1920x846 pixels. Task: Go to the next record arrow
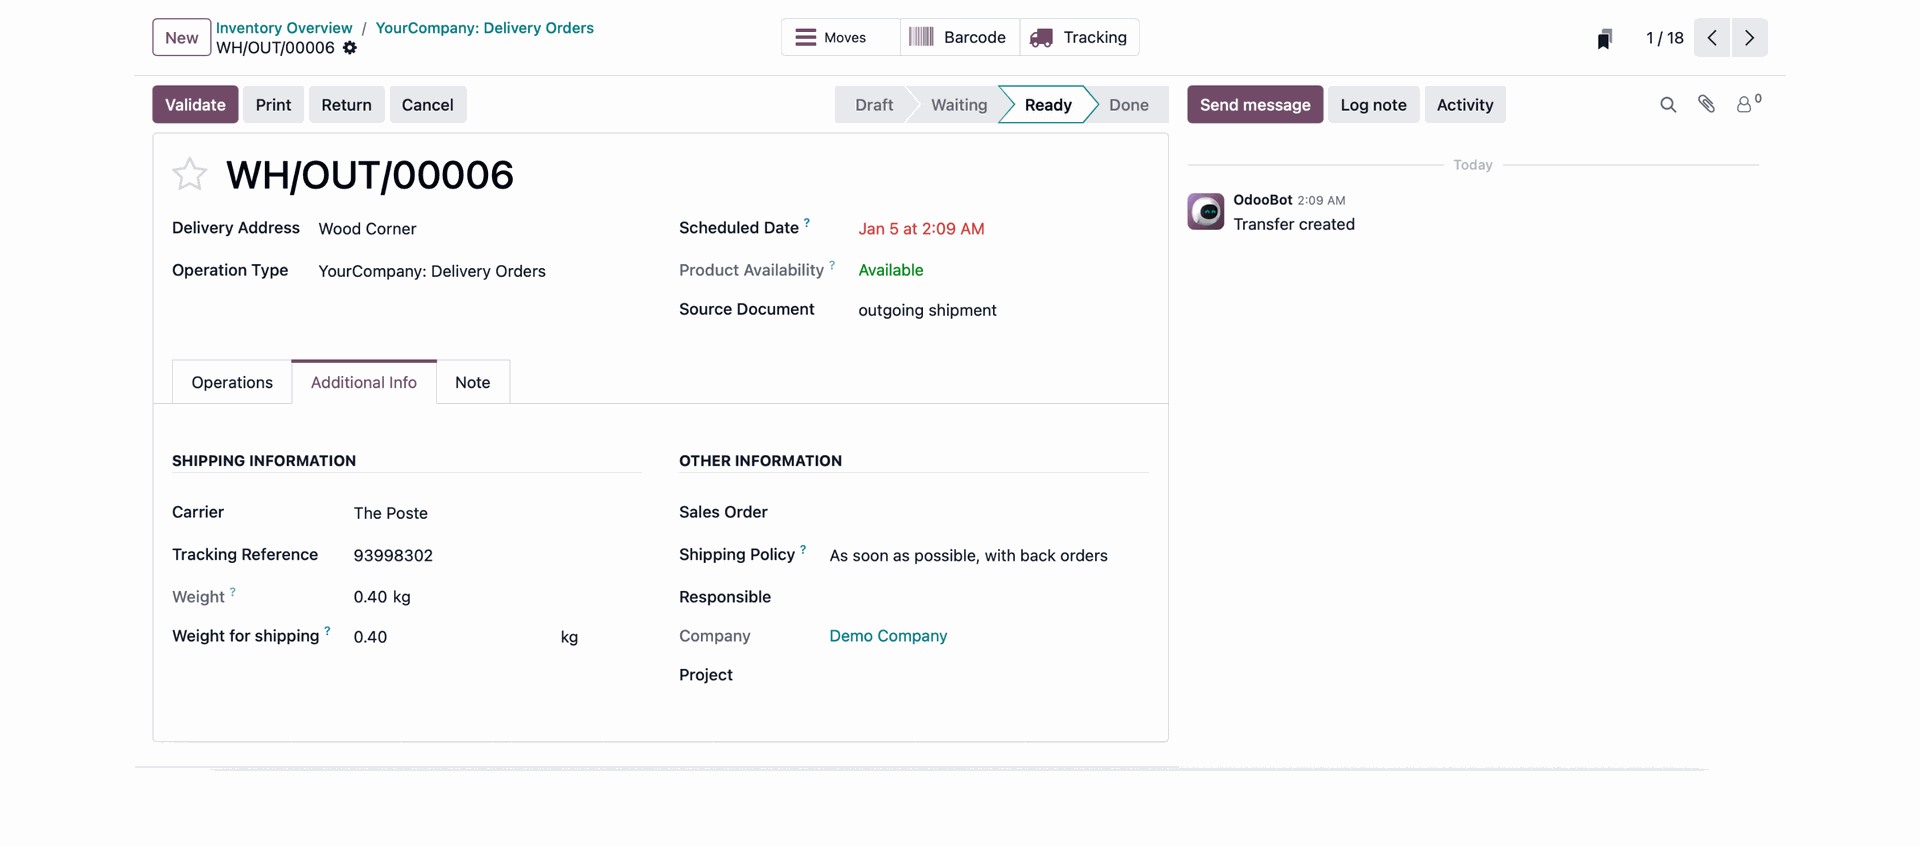[1749, 38]
